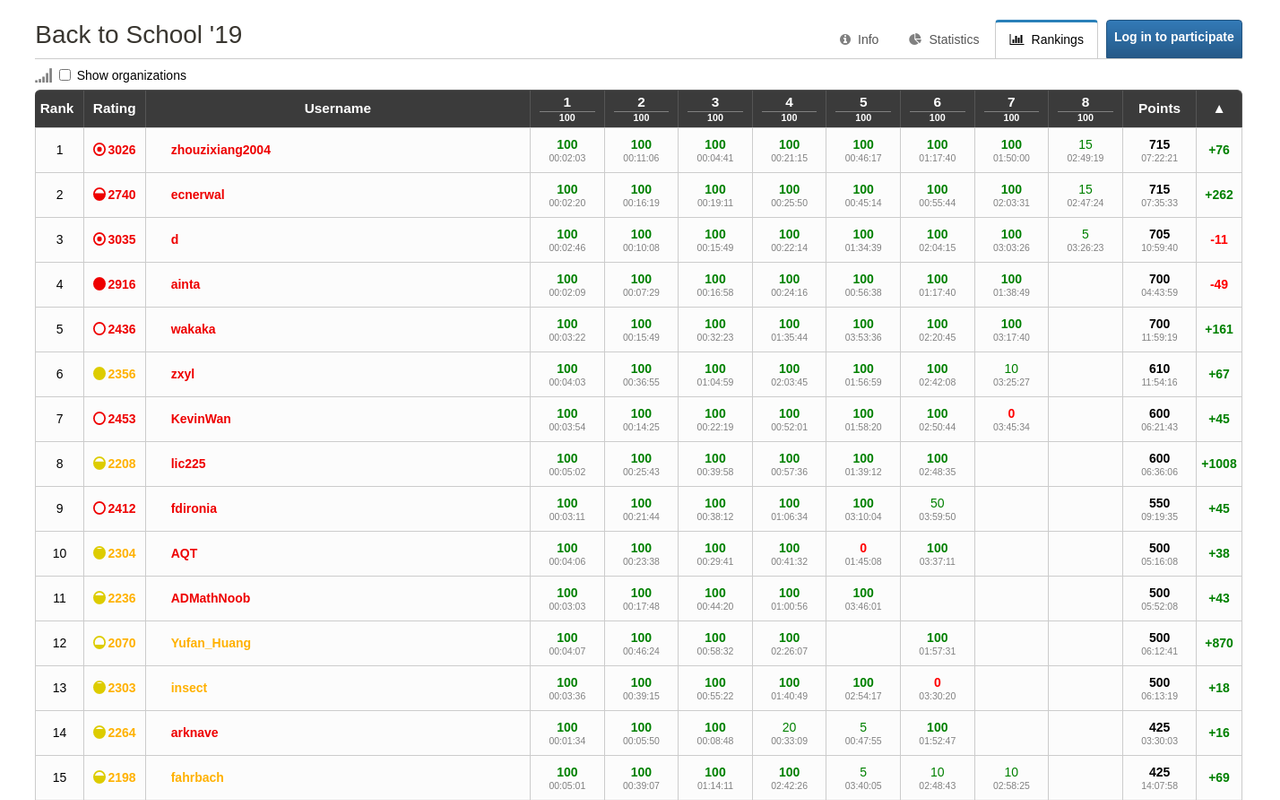Open insect's user page
The height and width of the screenshot is (800, 1280).
189,688
